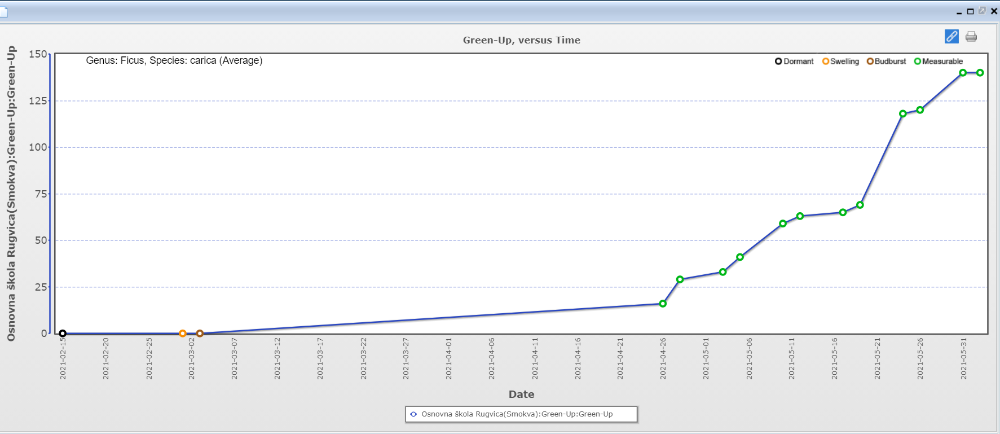Minimize the chart window
The height and width of the screenshot is (434, 1000).
[x=959, y=10]
